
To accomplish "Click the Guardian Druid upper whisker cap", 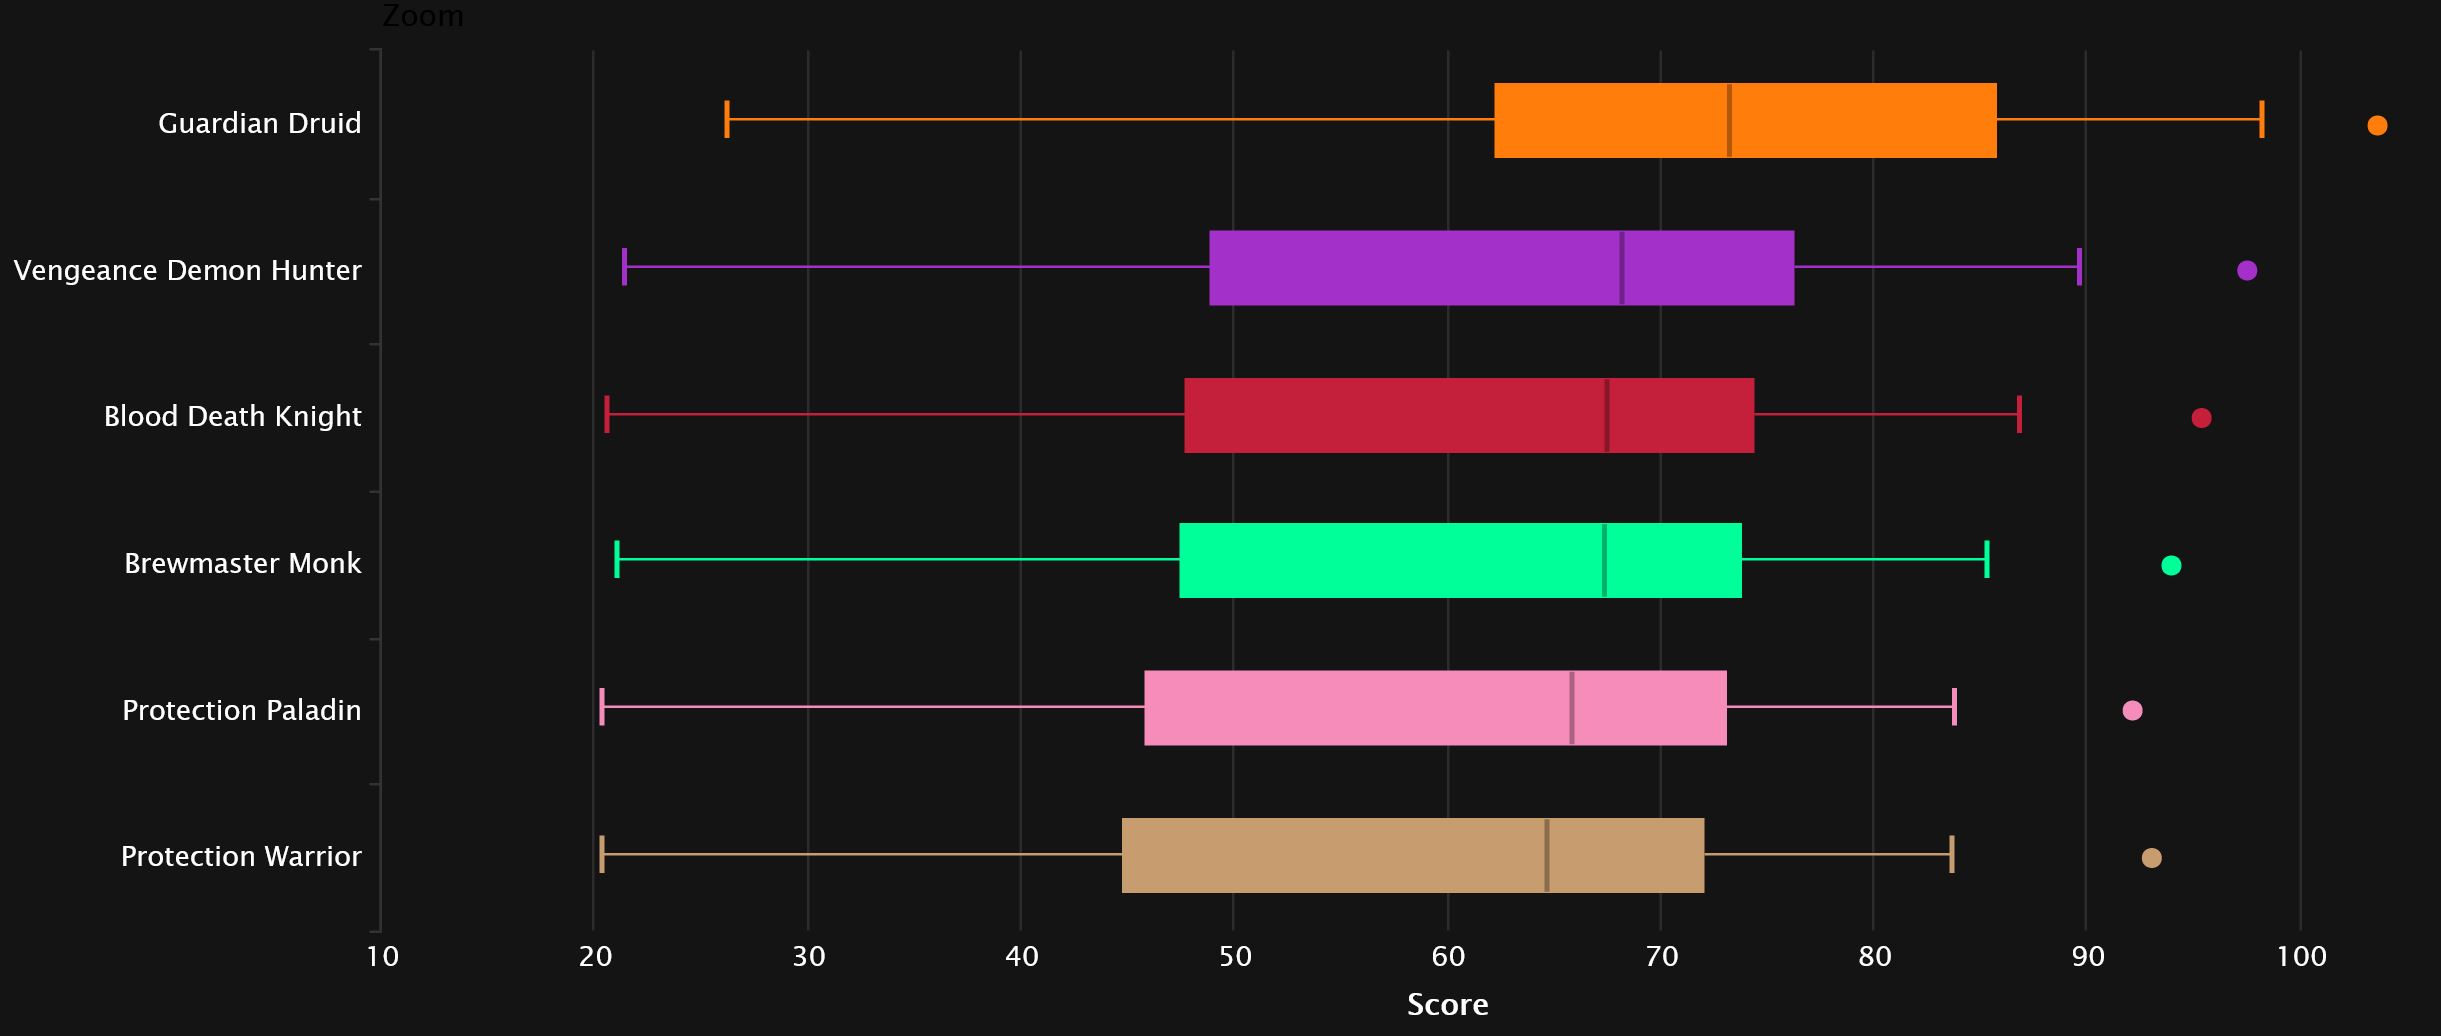I will (2262, 120).
